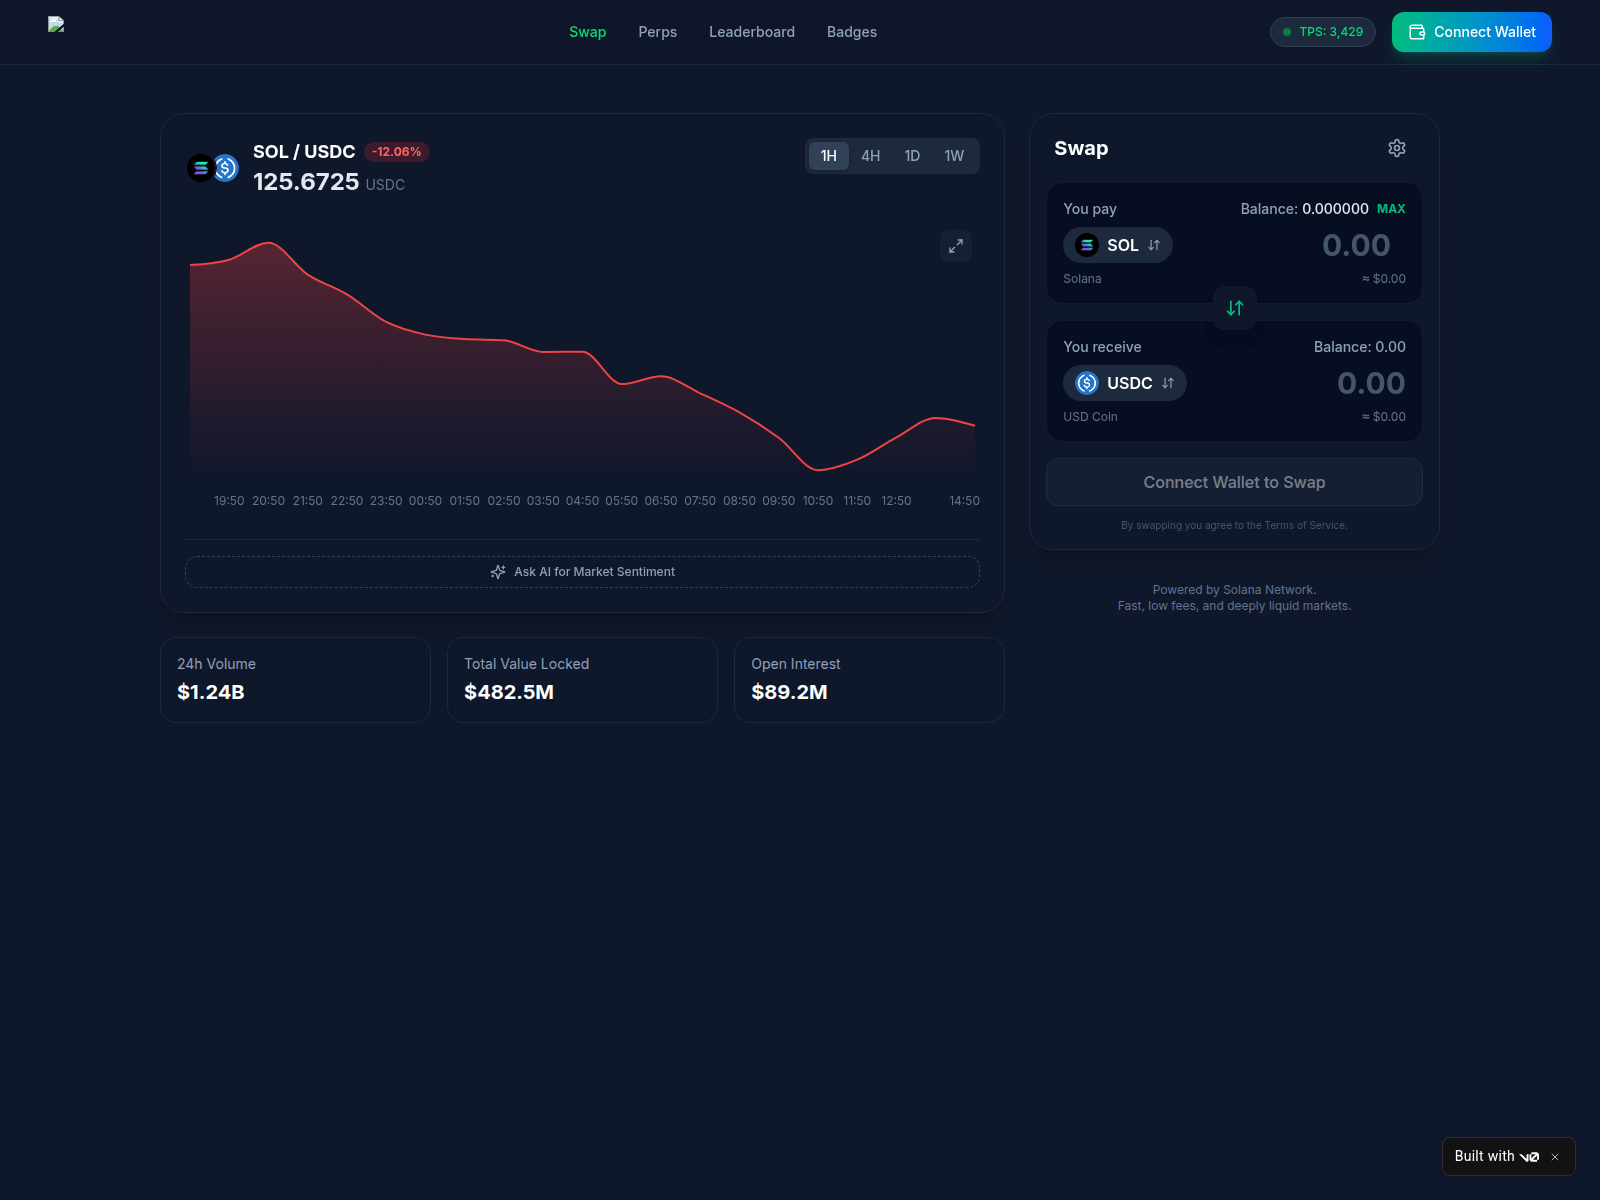1600x1200 pixels.
Task: Click the sparkle AI icon
Action: [498, 572]
